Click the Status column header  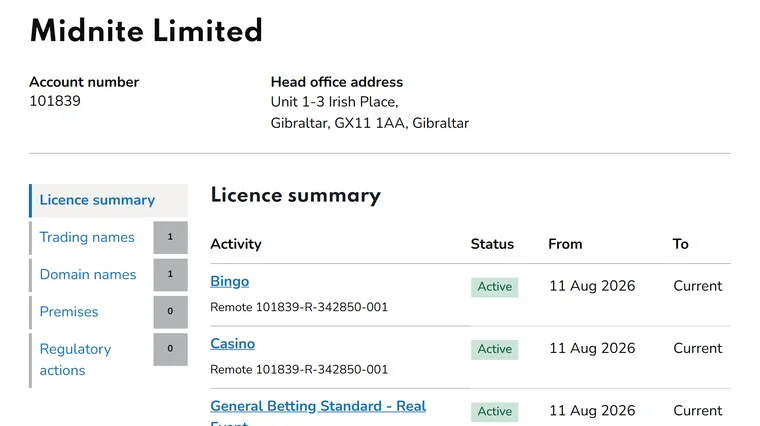[492, 244]
